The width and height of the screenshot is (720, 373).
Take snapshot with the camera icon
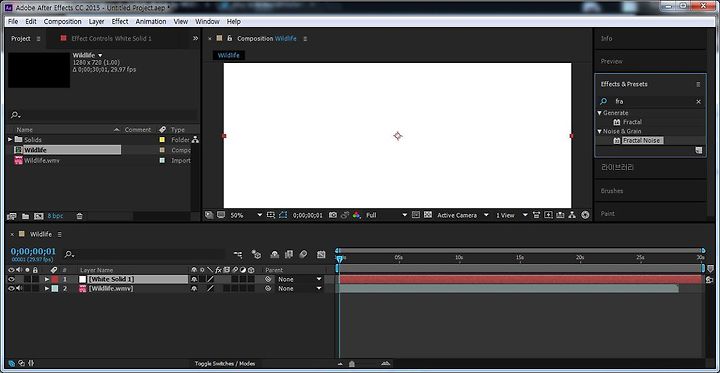click(333, 215)
